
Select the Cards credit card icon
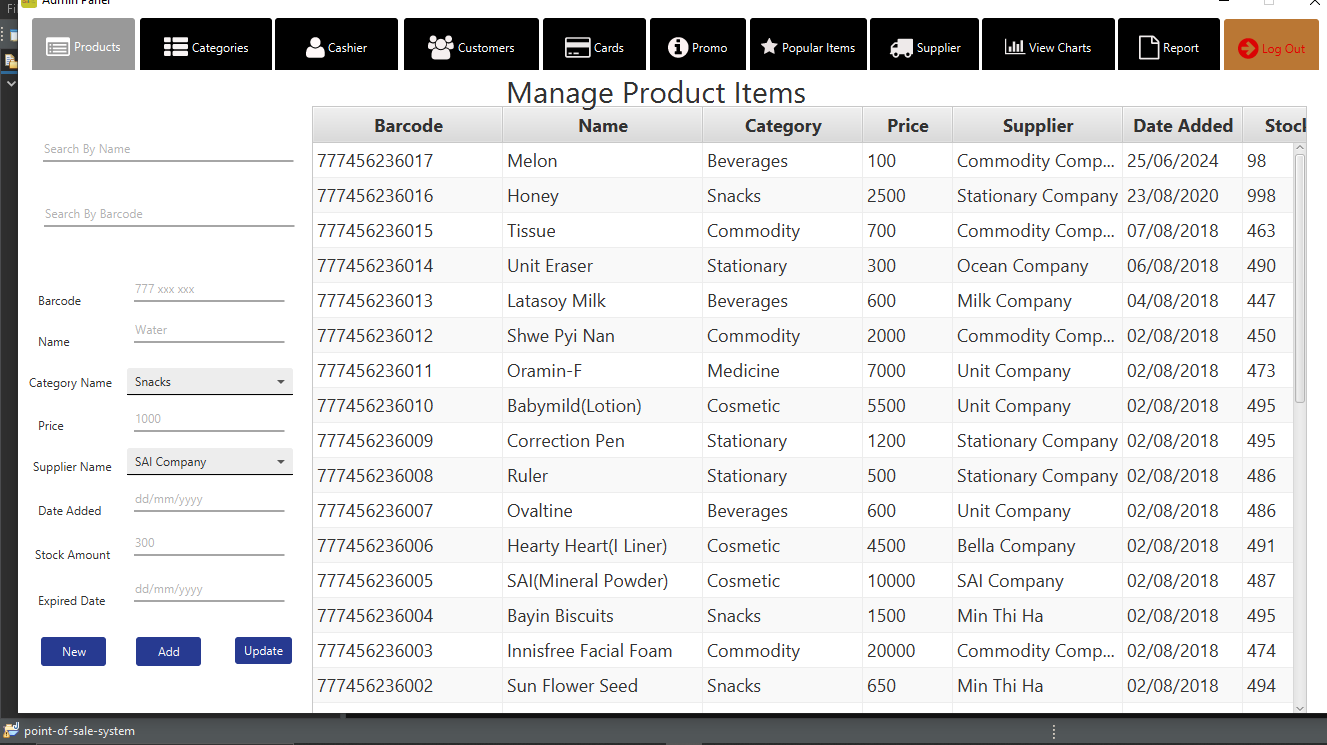click(x=577, y=47)
